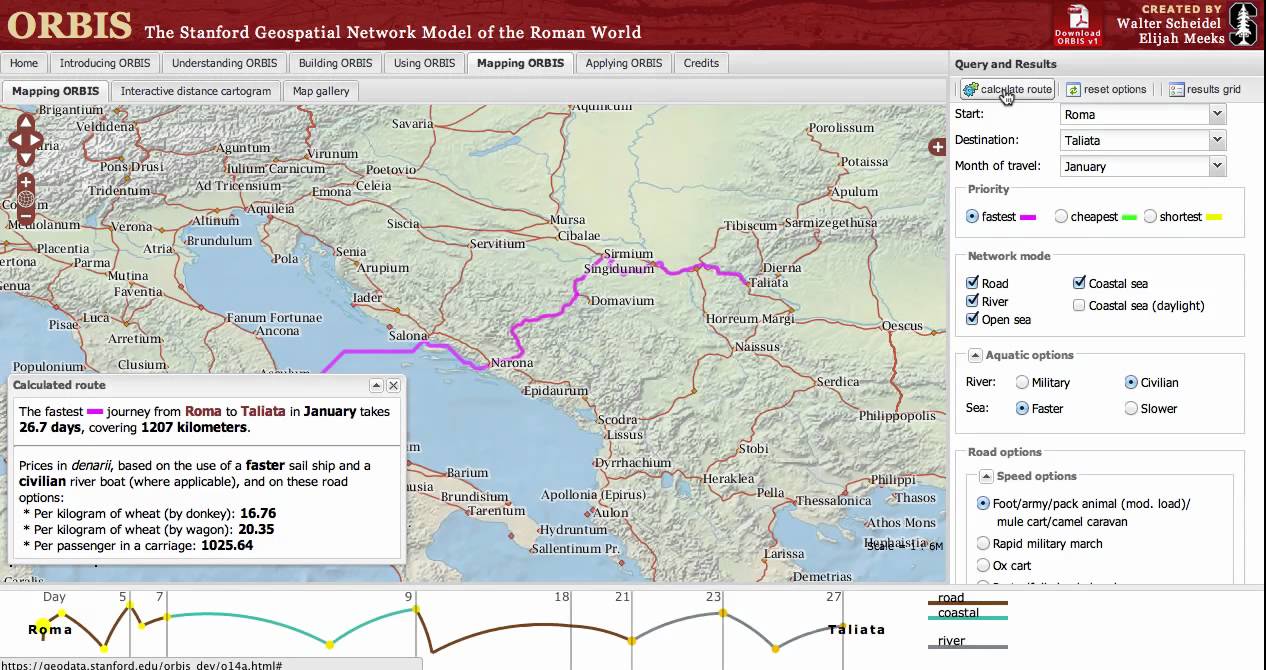Click the magenta fastest color swatch
Viewport: 1266px width, 670px height.
[1028, 217]
